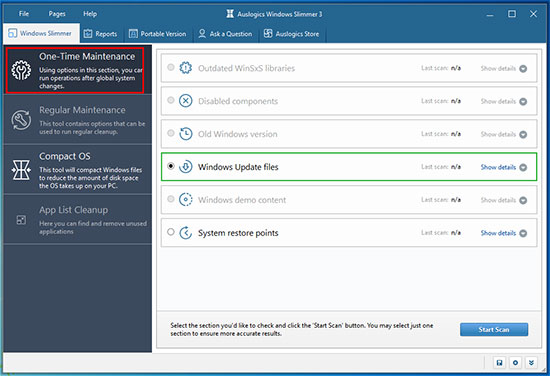
Task: Click the One-Time Maintenance gear wrench icon
Action: tap(21, 70)
